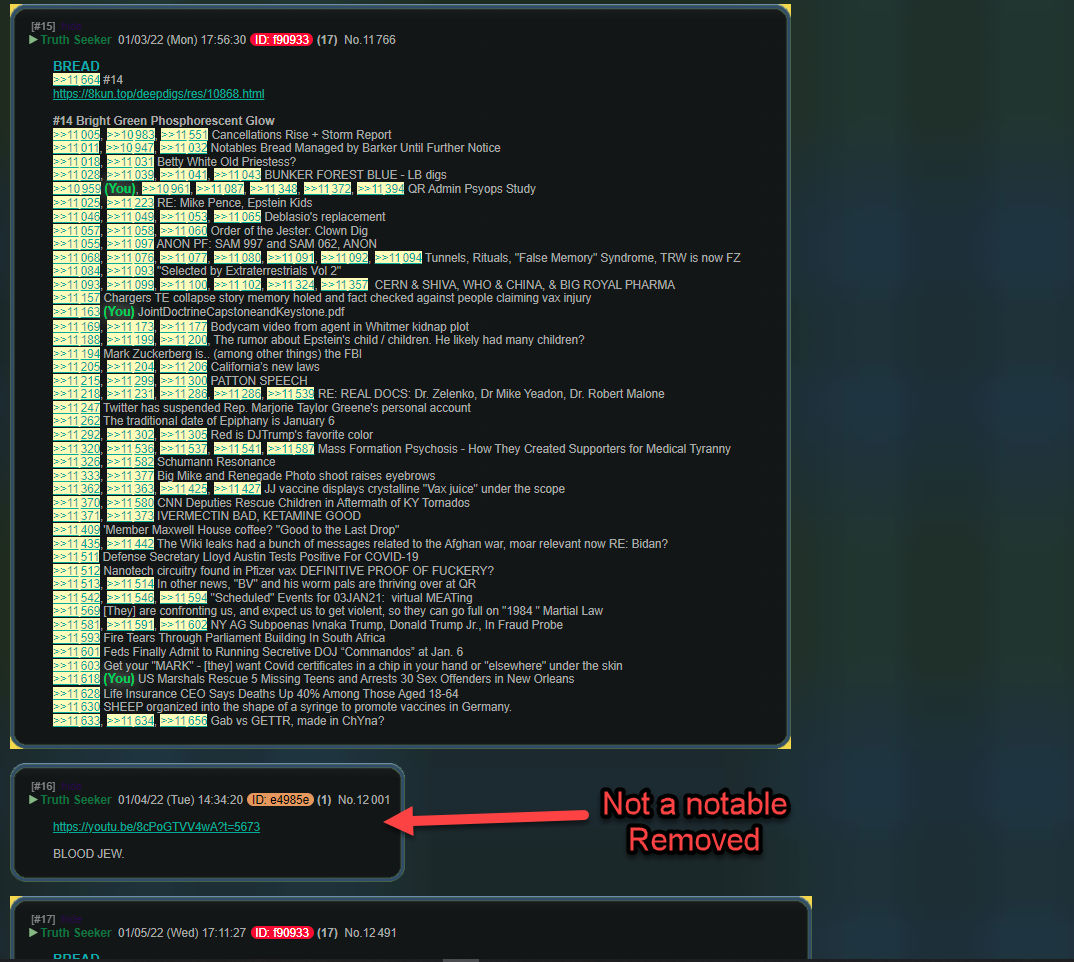Open the 8kun.top deepdigs thread link
Screen dimensions: 1074x962
(158, 94)
